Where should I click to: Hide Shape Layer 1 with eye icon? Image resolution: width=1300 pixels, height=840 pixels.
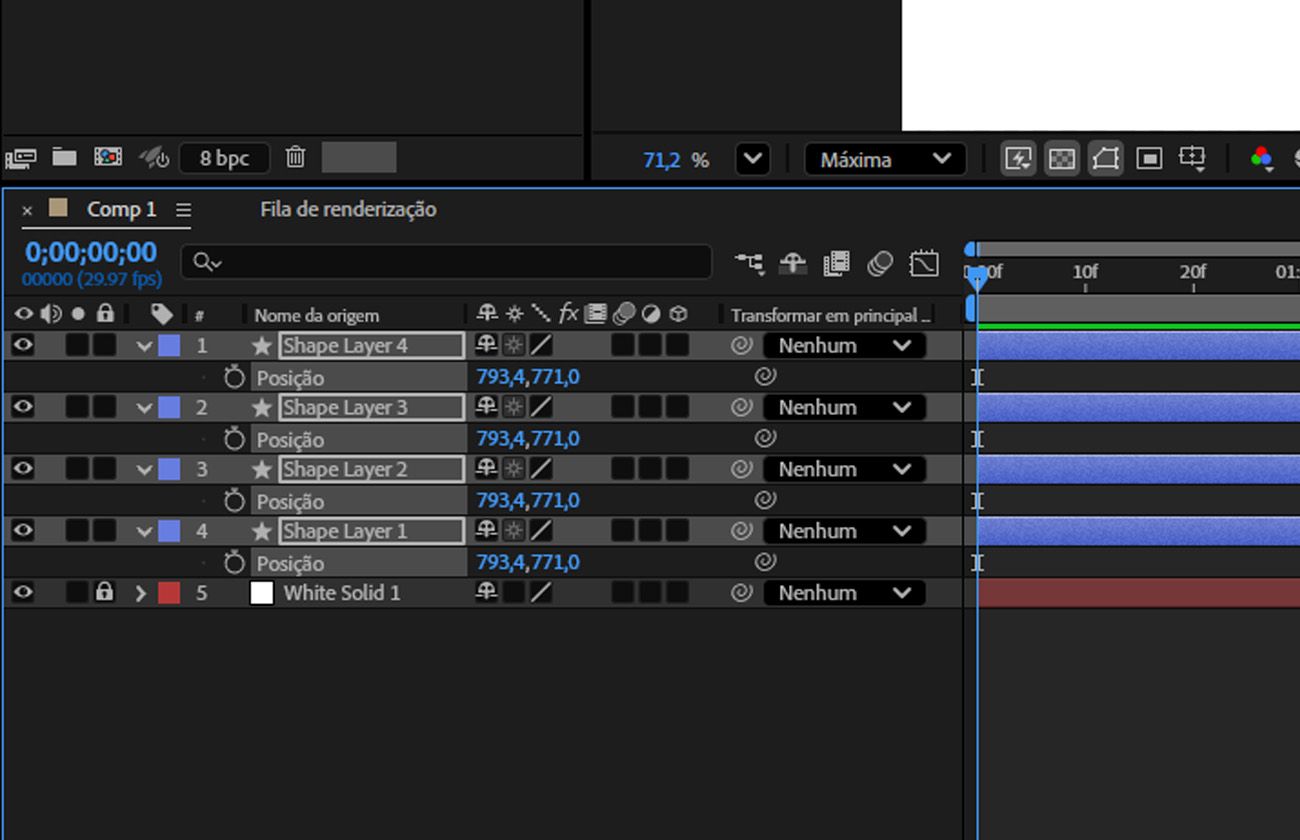(22, 531)
